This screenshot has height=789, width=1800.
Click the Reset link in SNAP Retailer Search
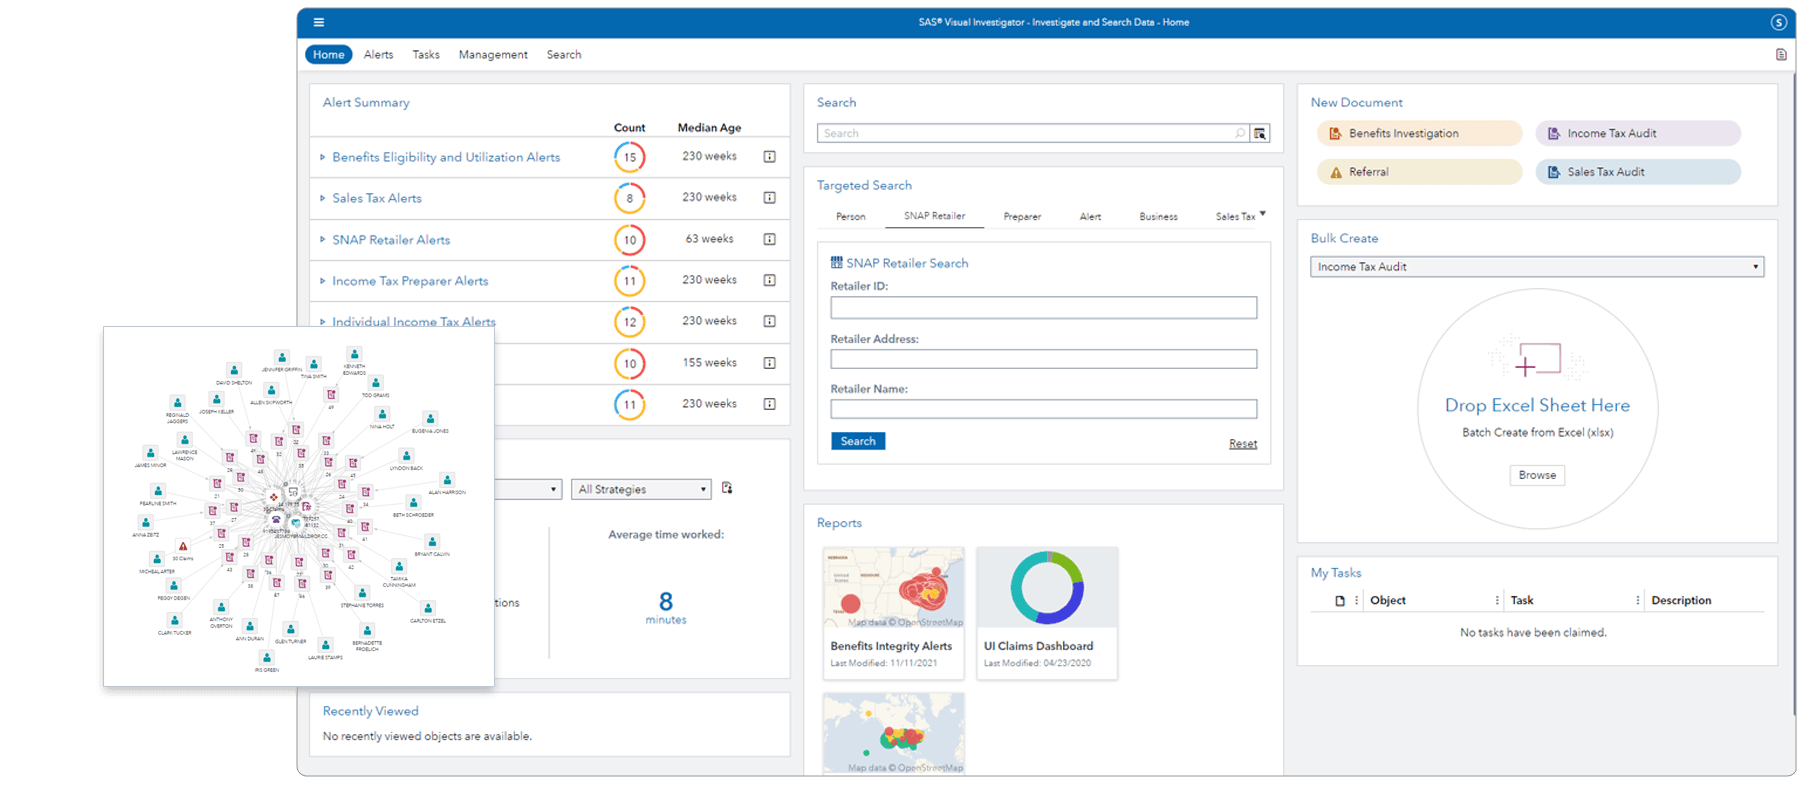click(x=1243, y=444)
